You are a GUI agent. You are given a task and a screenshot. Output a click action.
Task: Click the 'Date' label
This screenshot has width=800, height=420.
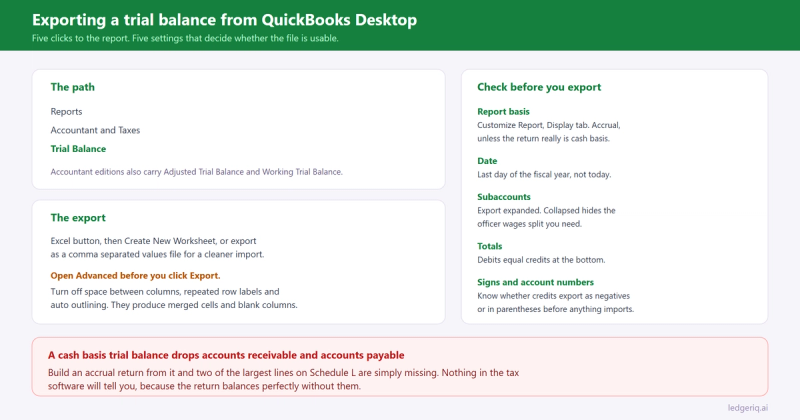tap(487, 161)
